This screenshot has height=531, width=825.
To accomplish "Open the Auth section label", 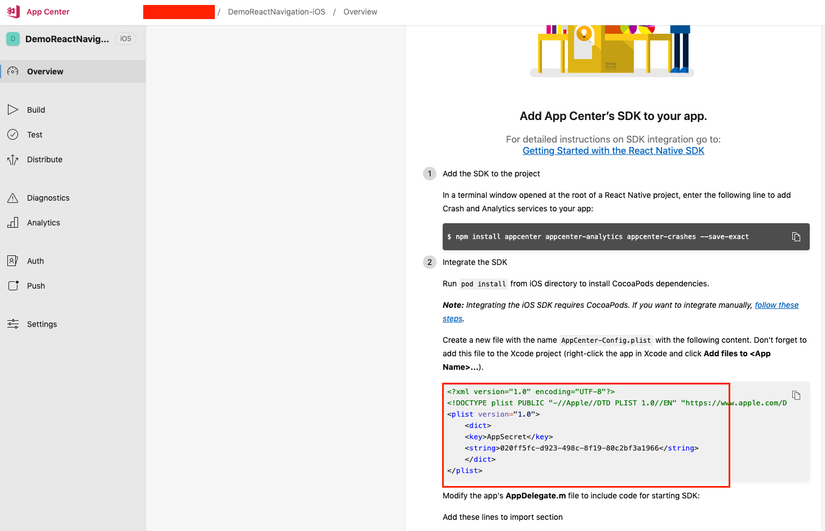I will click(35, 261).
